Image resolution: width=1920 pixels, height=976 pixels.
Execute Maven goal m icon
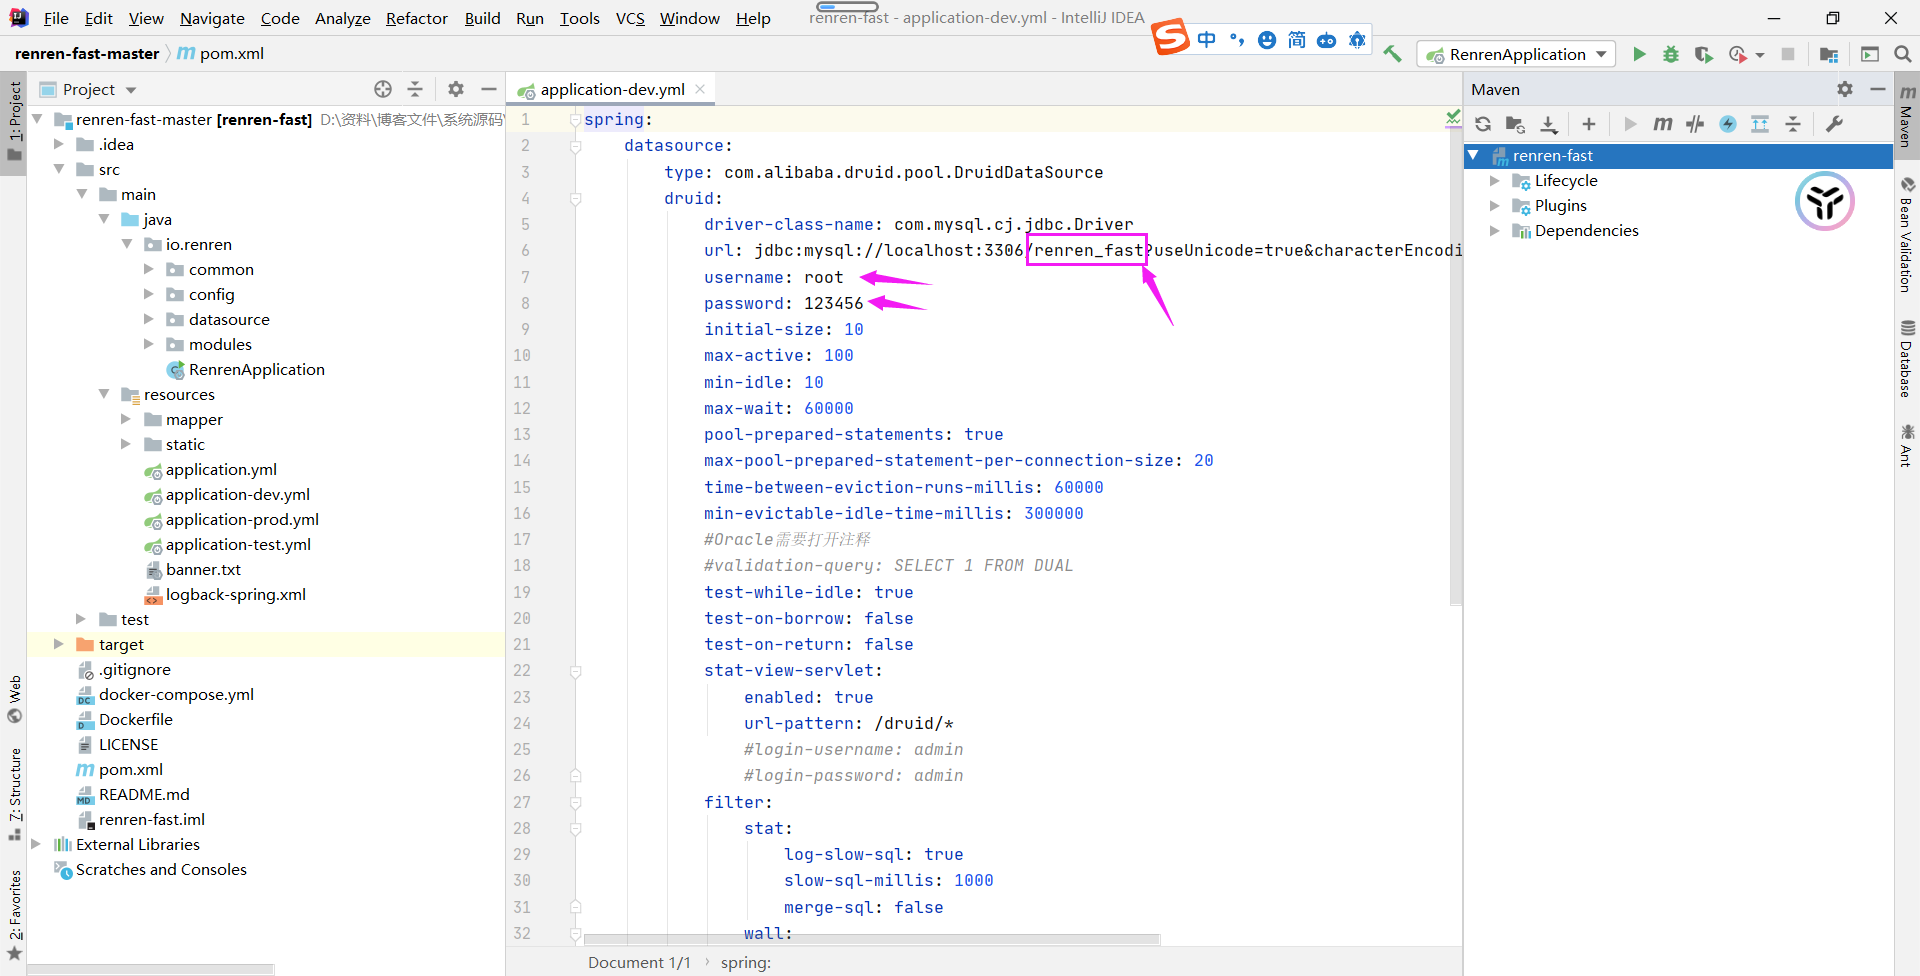click(1663, 124)
